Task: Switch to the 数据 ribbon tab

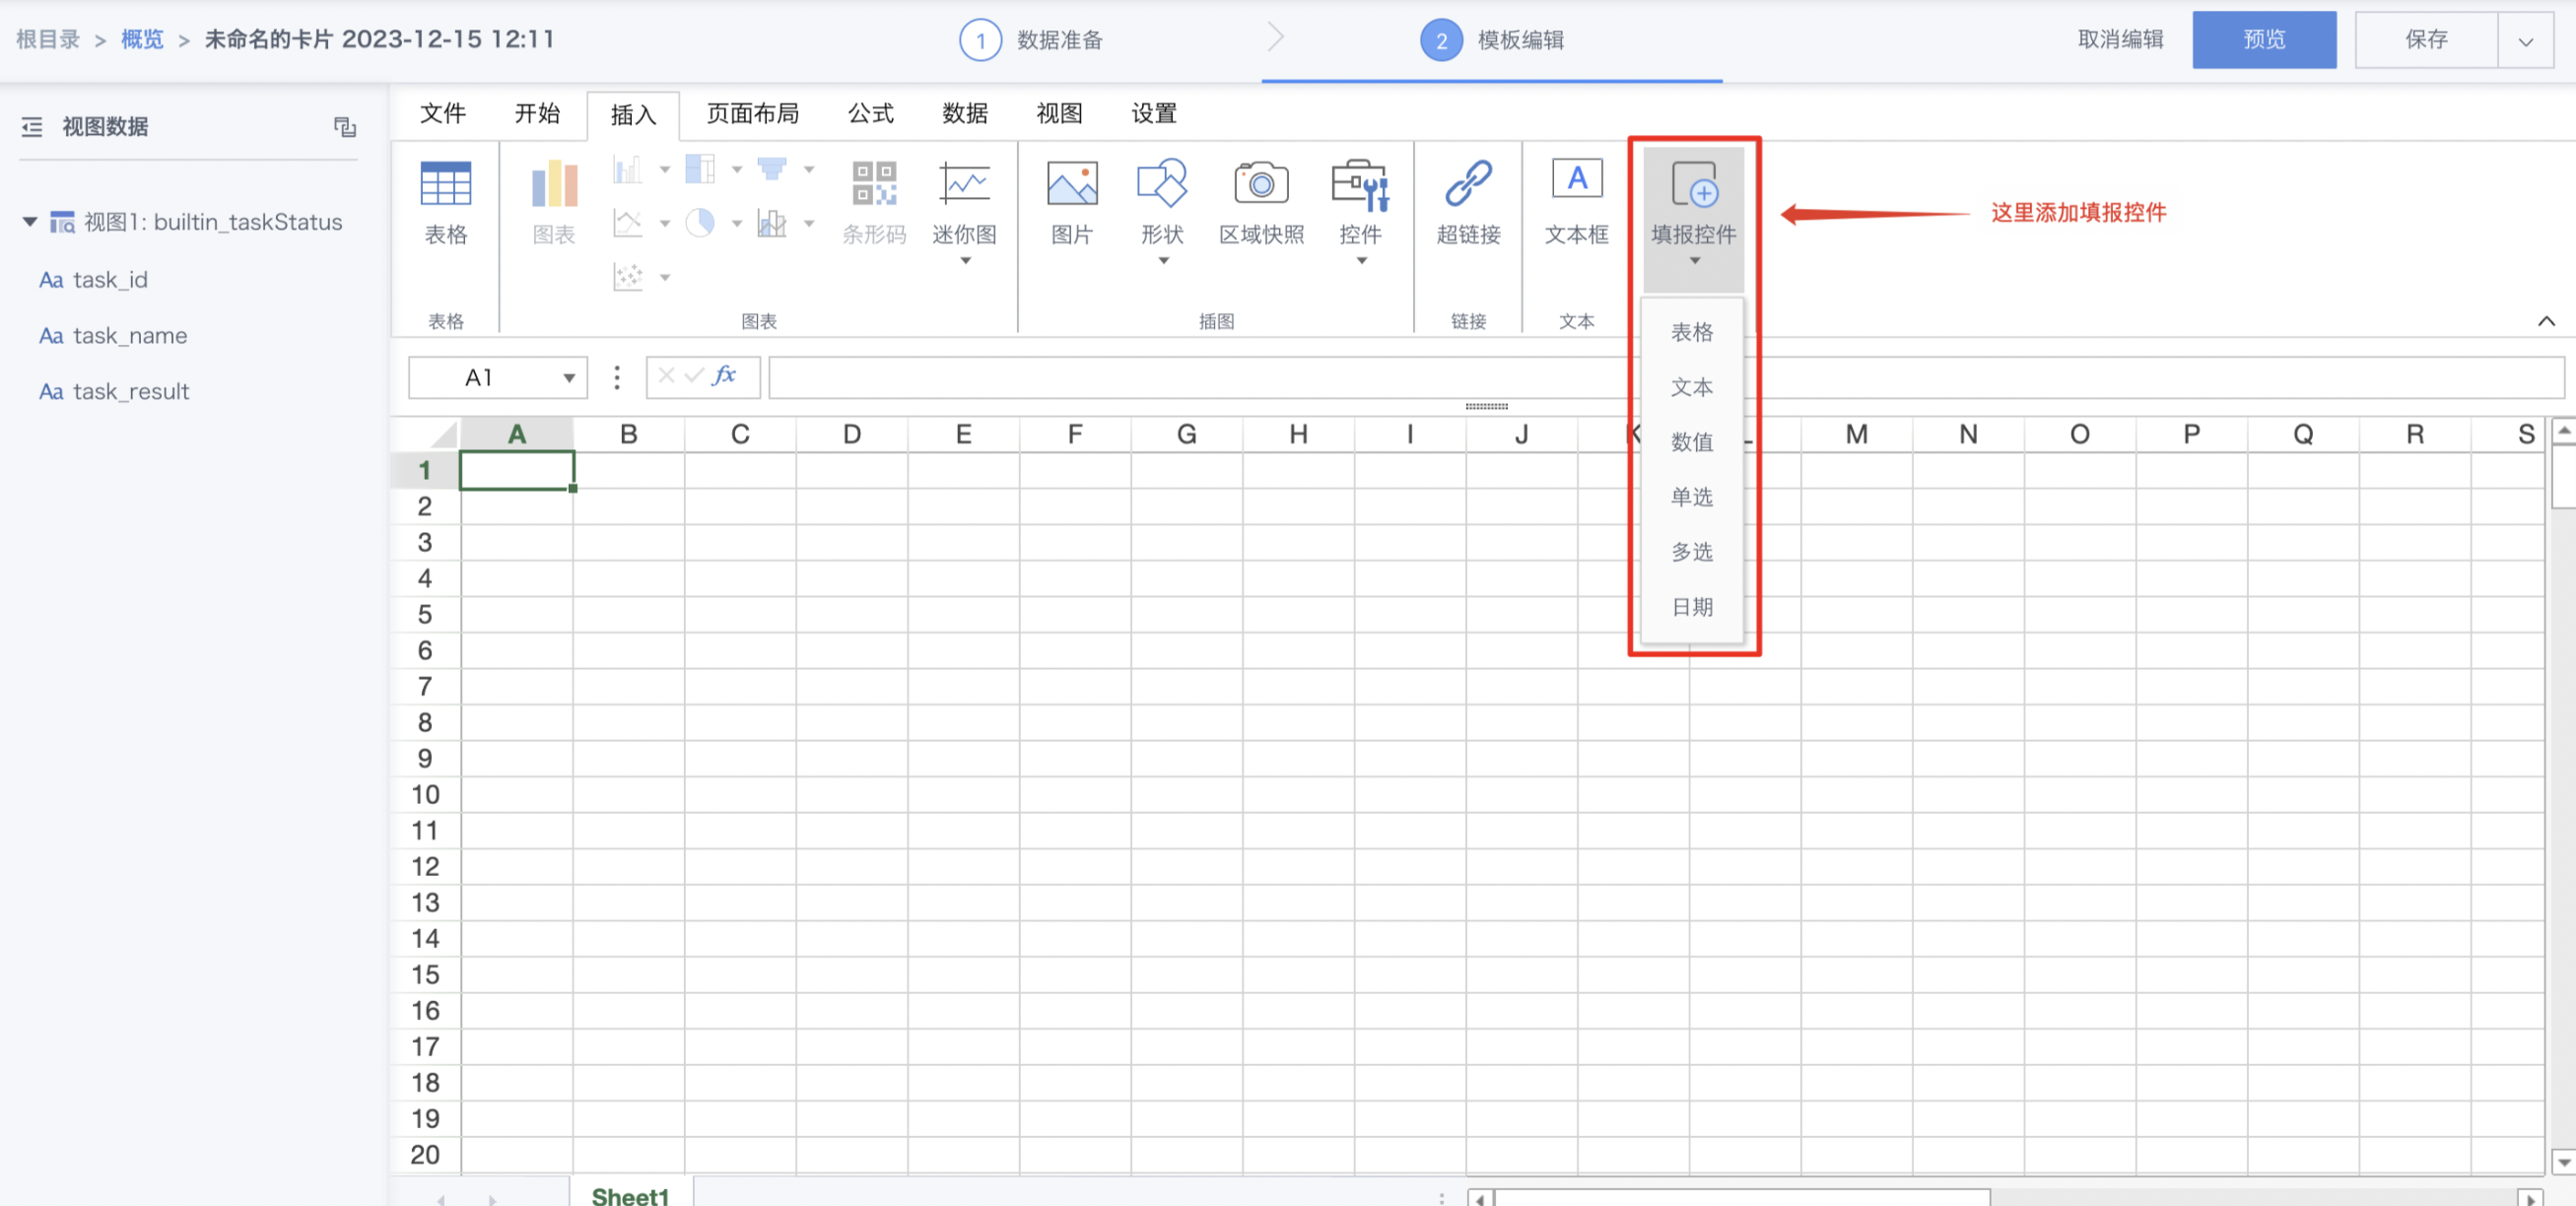Action: pyautogui.click(x=965, y=113)
